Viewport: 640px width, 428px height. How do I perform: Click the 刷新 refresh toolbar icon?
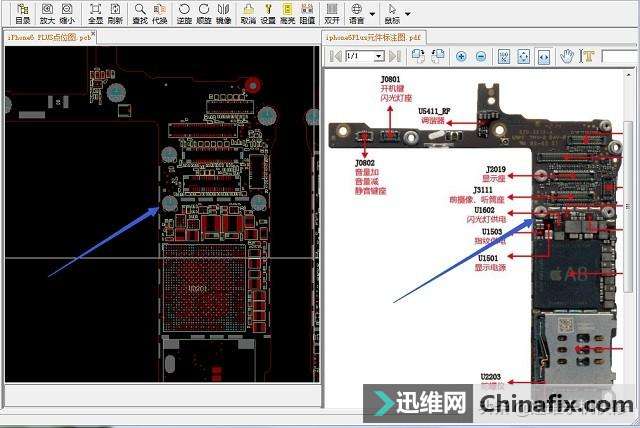click(x=115, y=14)
